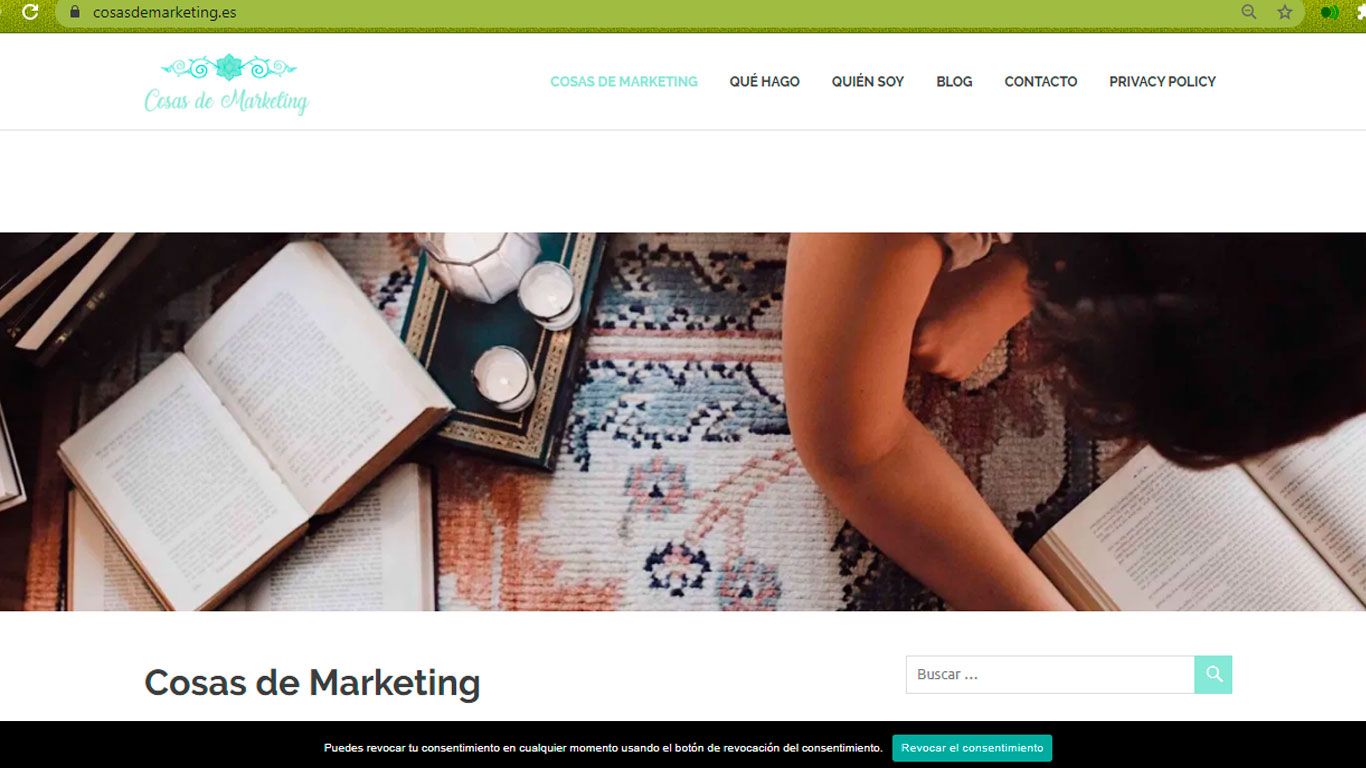Click the Revocar el consentimiento button
Viewport: 1366px width, 768px height.
pyautogui.click(x=972, y=748)
